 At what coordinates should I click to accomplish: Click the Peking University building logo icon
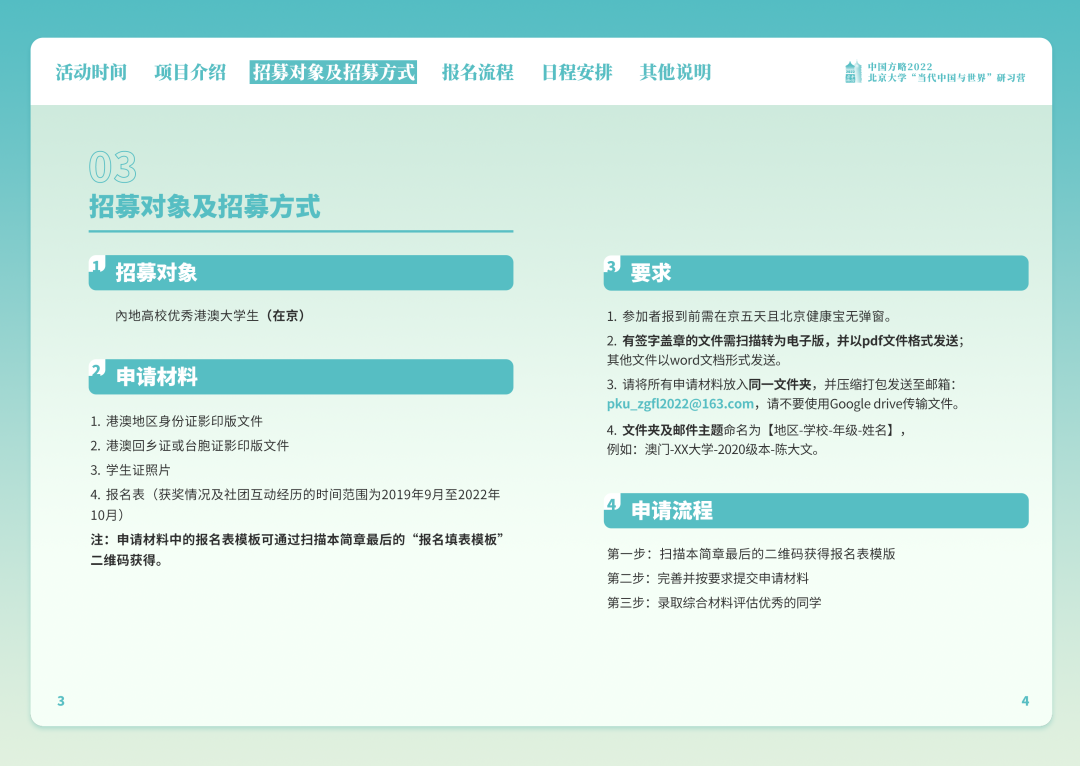point(852,72)
